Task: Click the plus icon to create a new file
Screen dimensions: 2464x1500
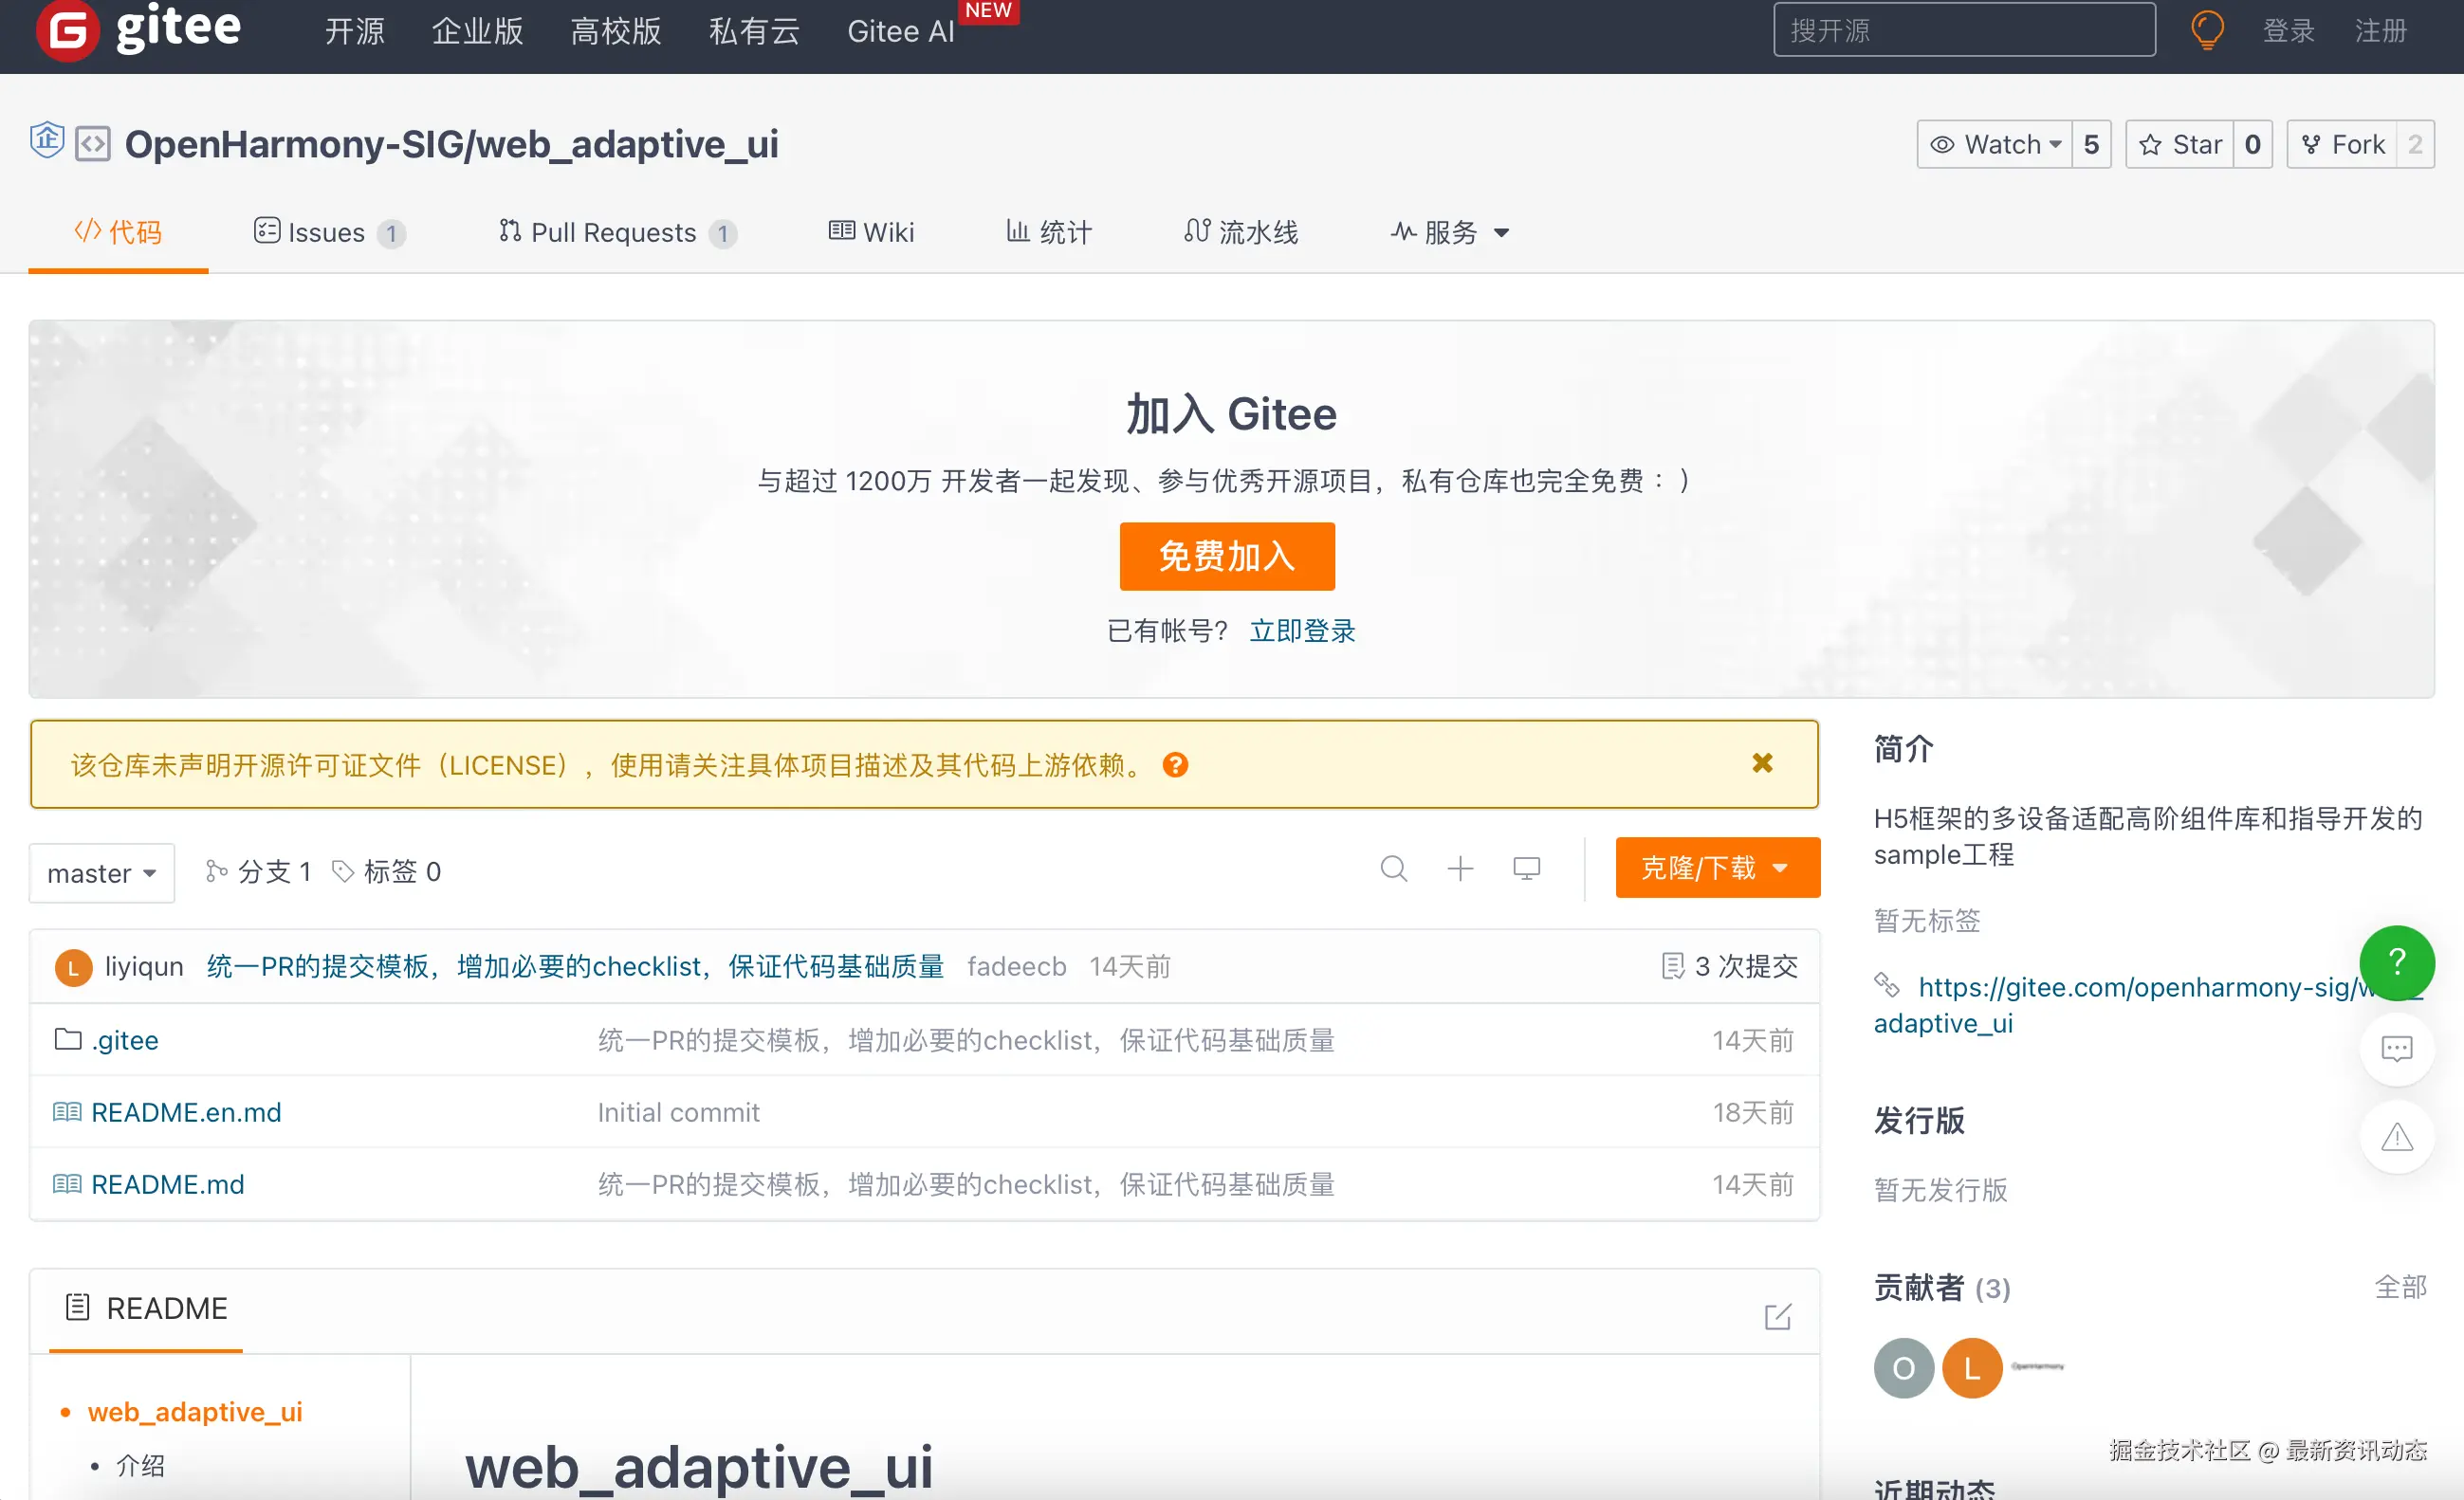Action: pos(1460,869)
